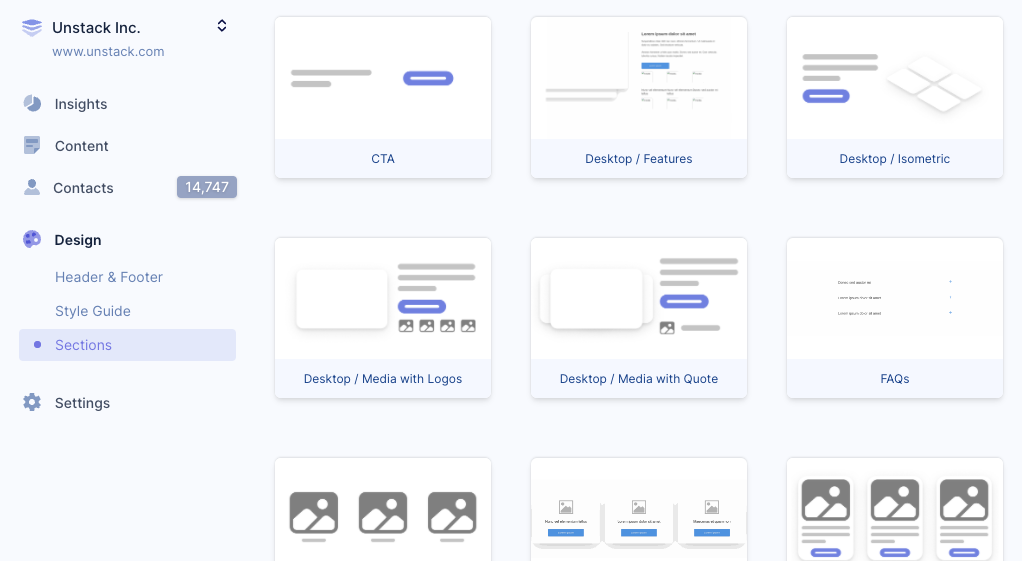The image size is (1022, 561).
Task: Click the Sections bullet dot indicator
Action: [x=37, y=345]
